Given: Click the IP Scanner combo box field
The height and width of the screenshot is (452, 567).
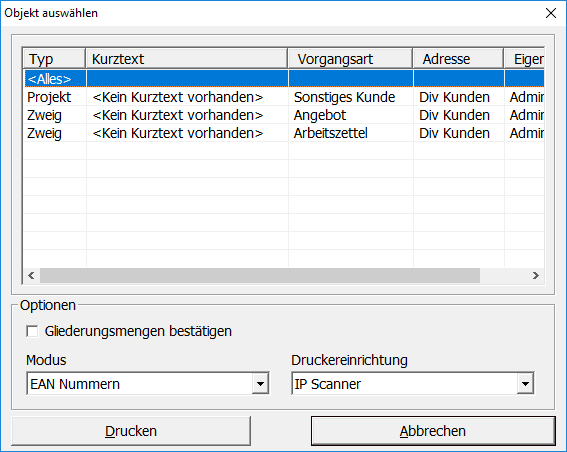Looking at the screenshot, I should (404, 384).
